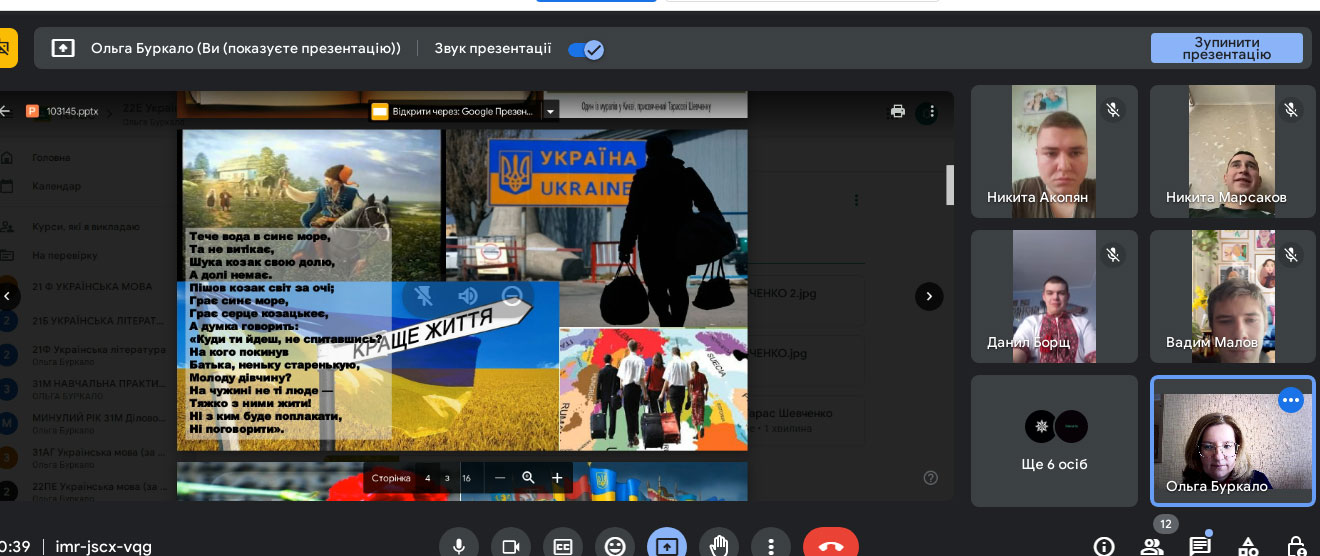The height and width of the screenshot is (556, 1320).
Task: Print the presentation using printer icon
Action: (x=898, y=111)
